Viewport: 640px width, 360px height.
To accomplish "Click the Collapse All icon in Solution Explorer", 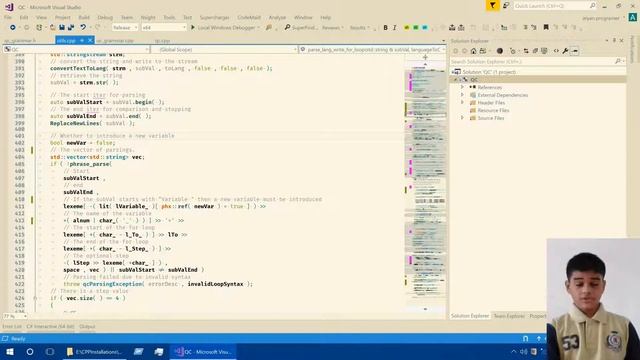I will point(535,51).
